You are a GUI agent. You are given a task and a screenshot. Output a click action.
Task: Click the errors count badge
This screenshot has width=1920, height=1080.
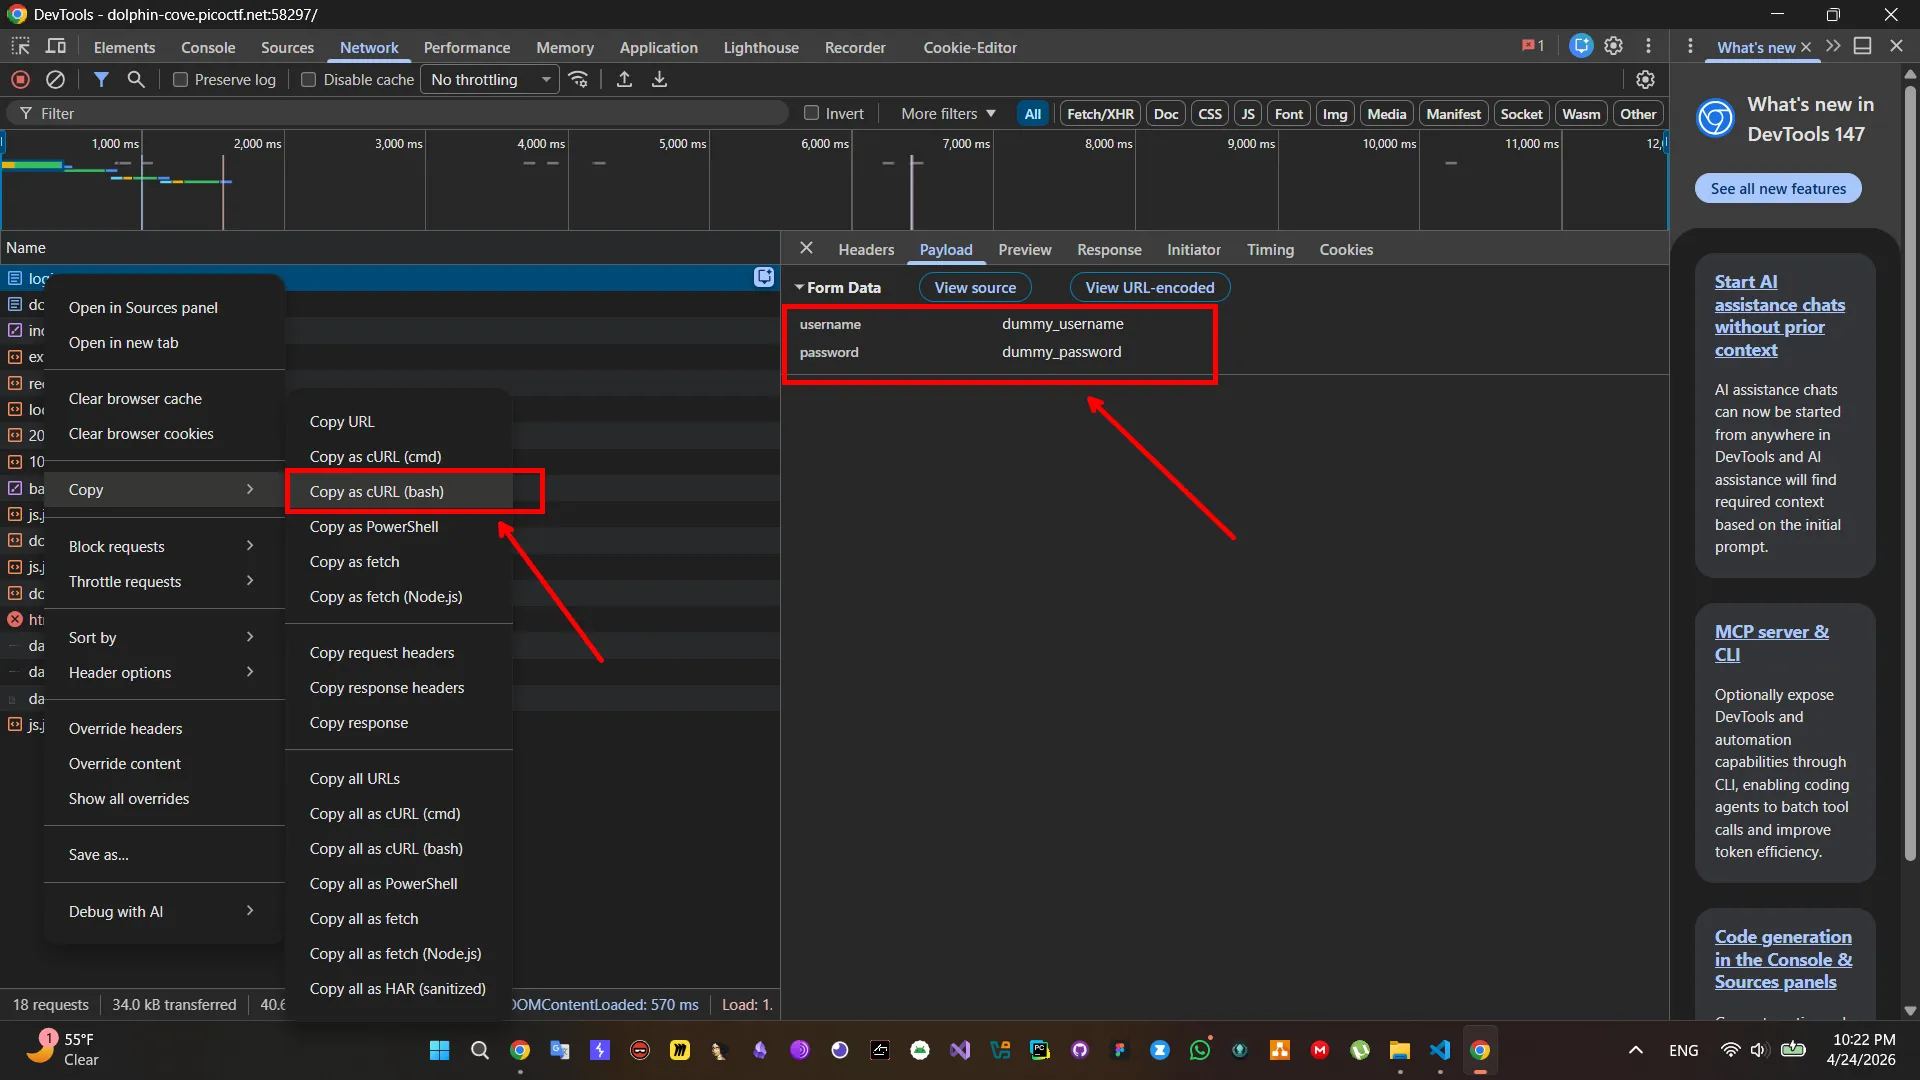[1533, 46]
